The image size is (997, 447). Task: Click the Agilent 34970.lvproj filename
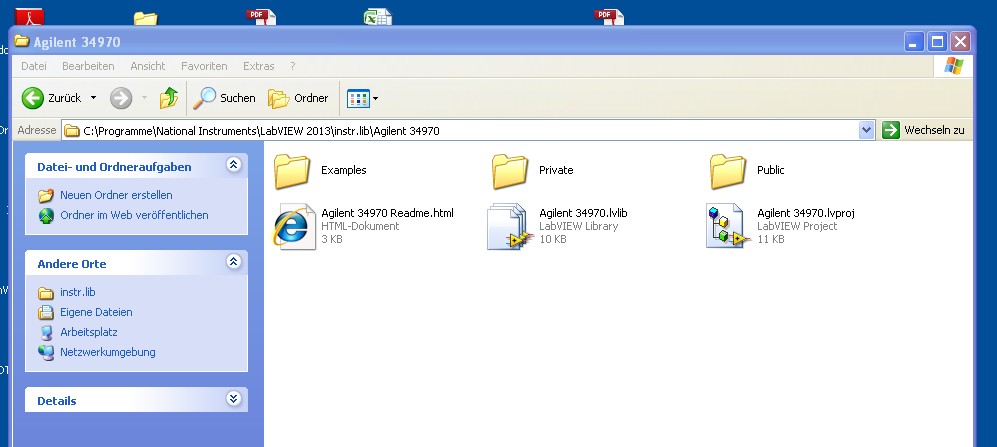[x=806, y=213]
